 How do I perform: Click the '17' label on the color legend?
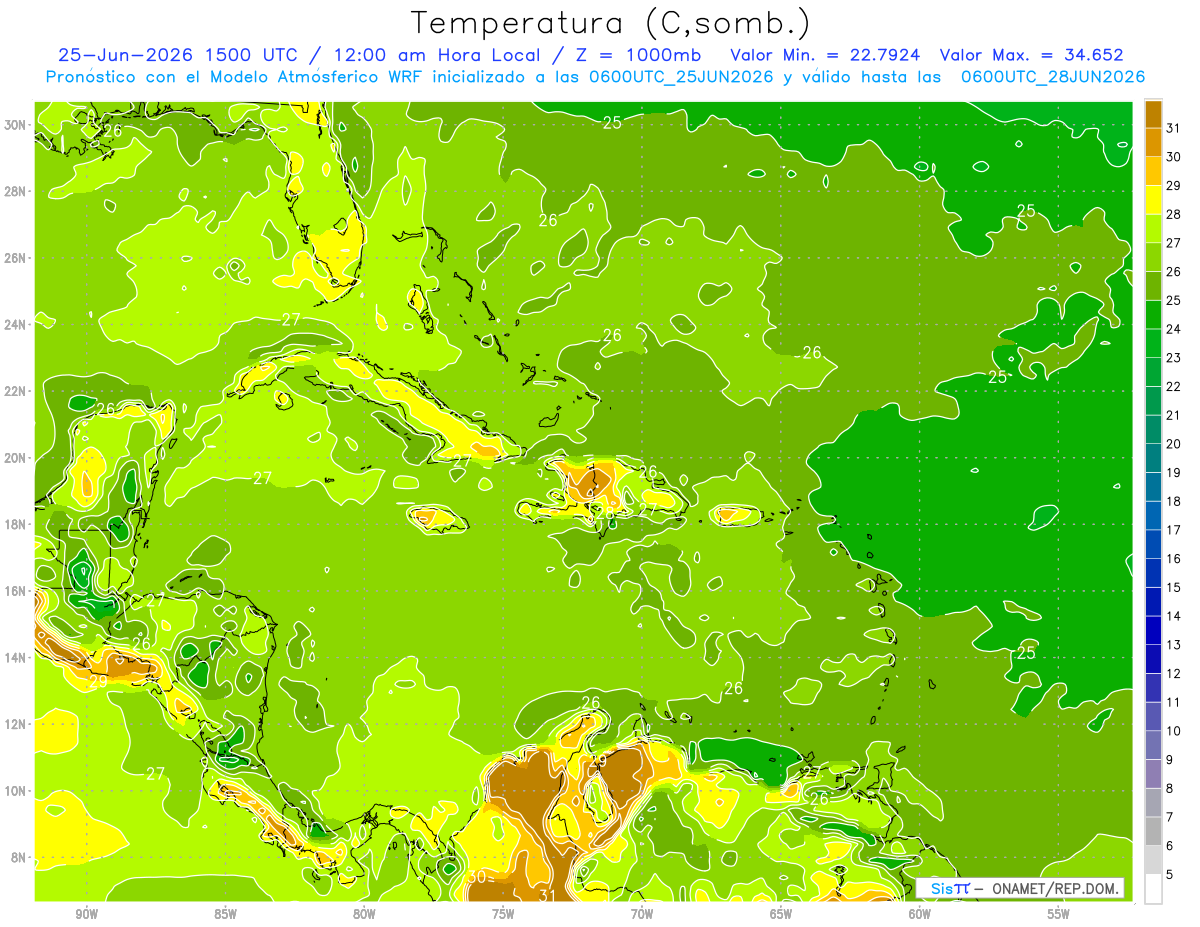tap(1174, 529)
